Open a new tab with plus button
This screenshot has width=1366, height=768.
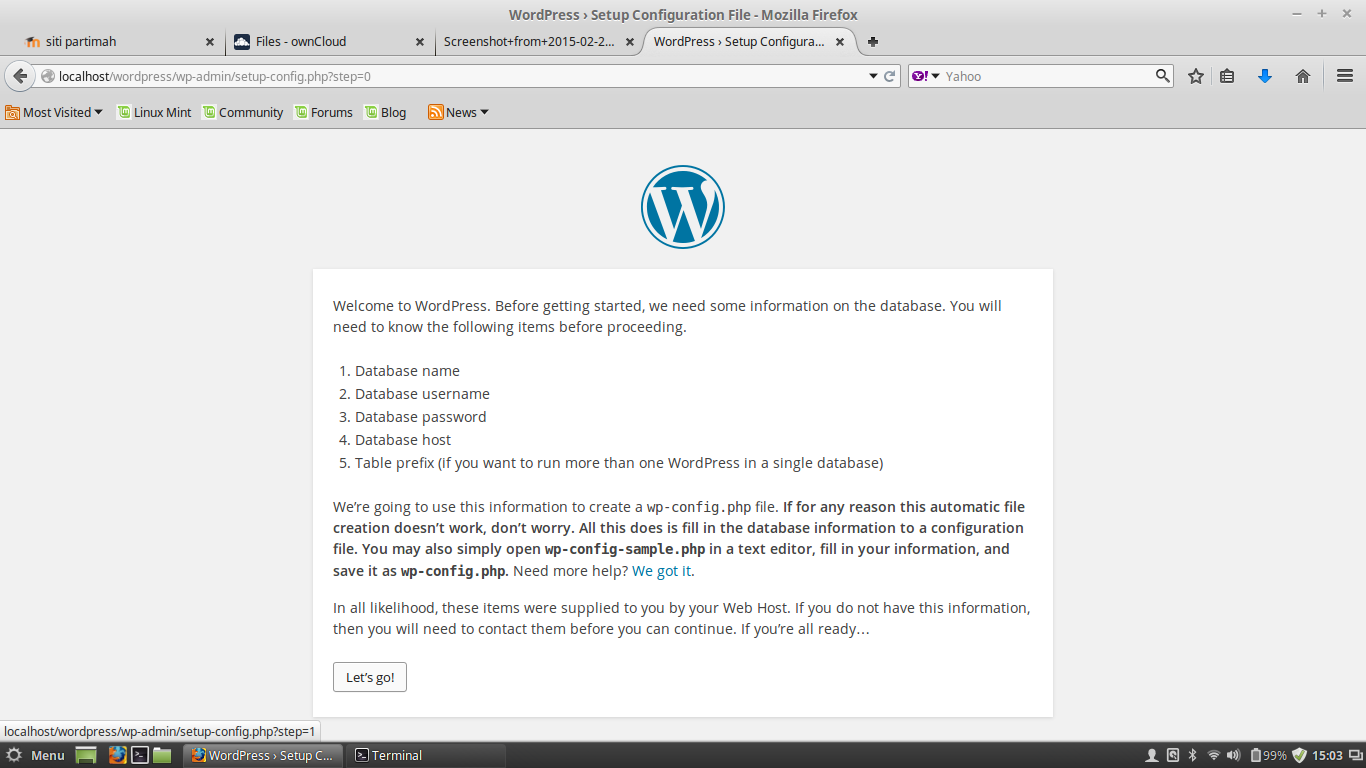(x=873, y=42)
